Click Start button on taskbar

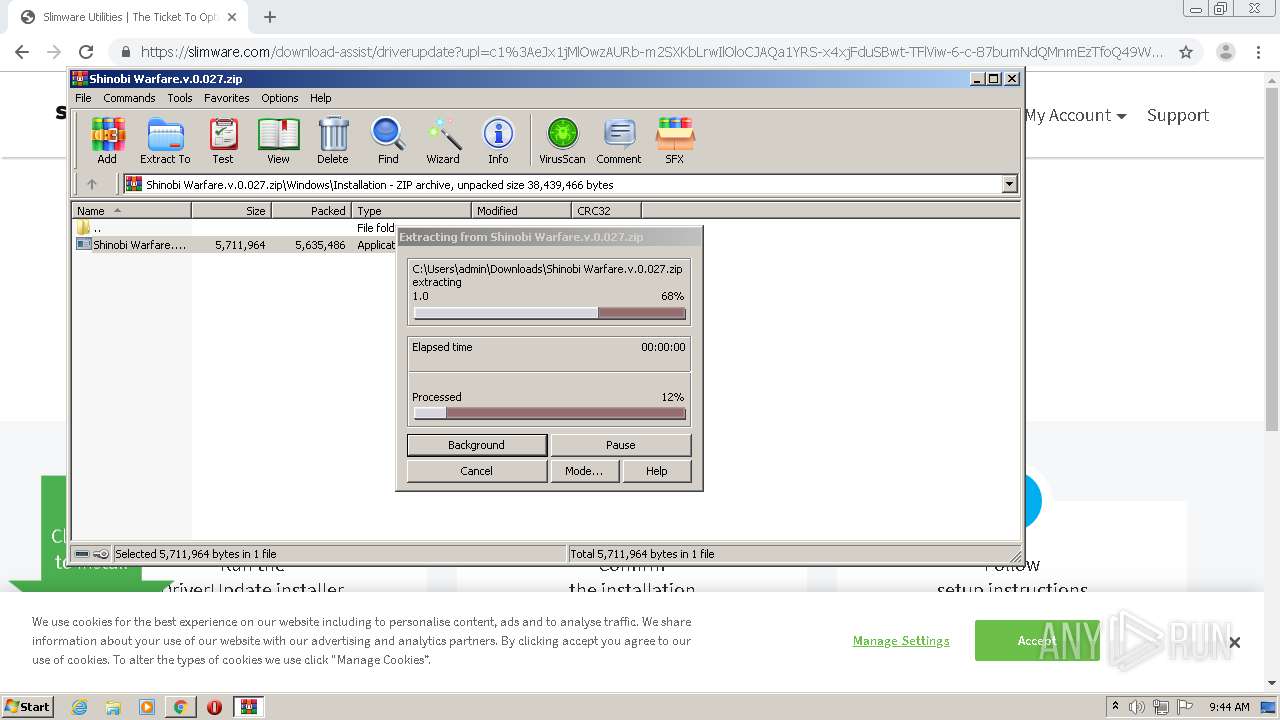point(28,707)
